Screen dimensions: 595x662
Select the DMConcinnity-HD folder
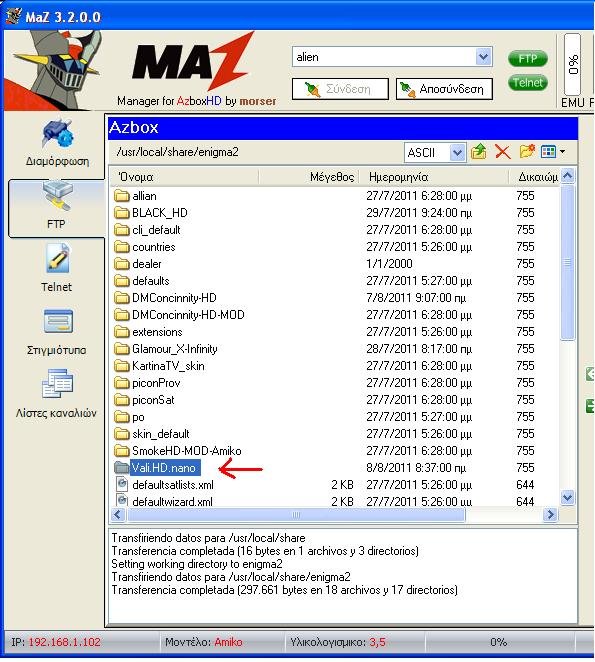pyautogui.click(x=166, y=298)
